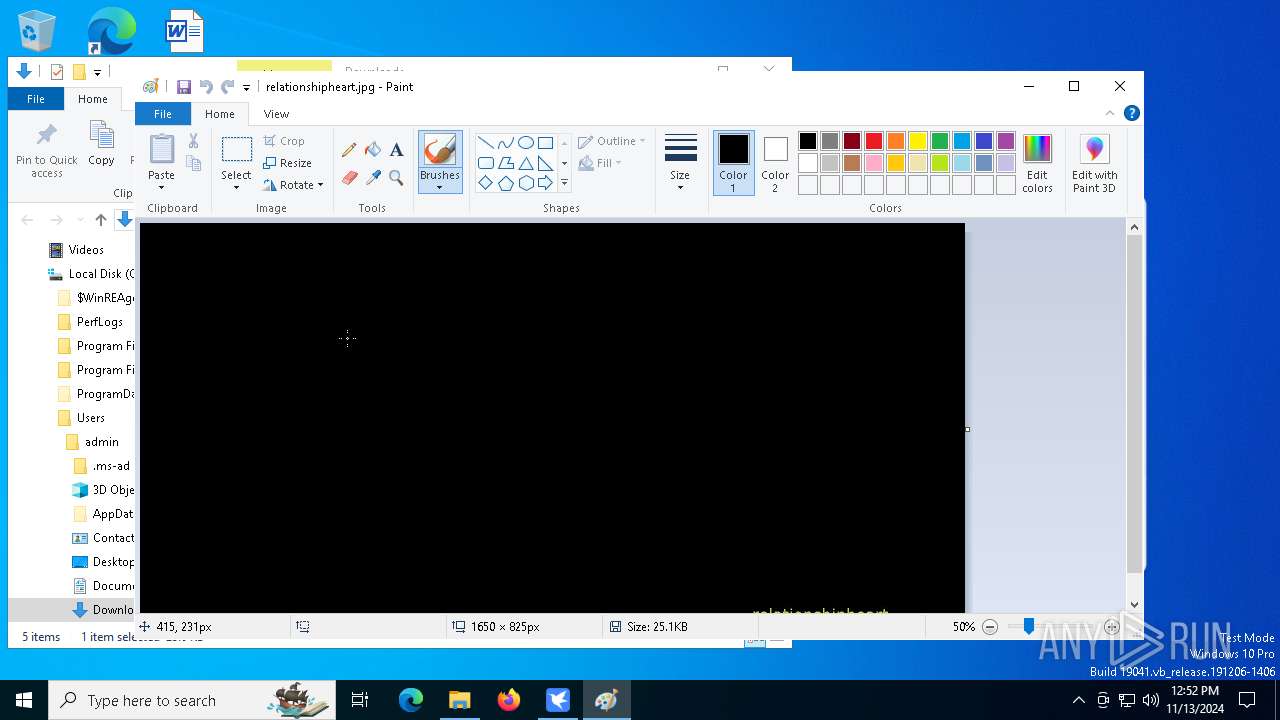Open the Outline dropdown

pos(612,141)
